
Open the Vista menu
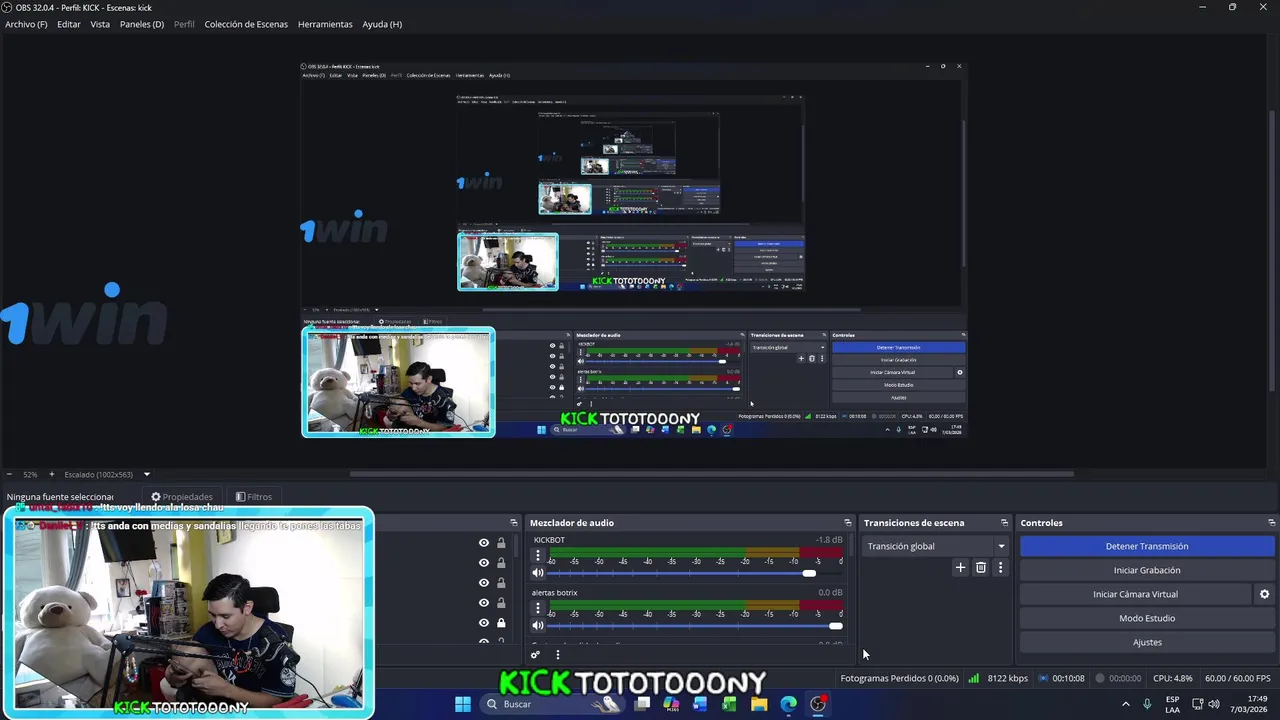tap(100, 24)
